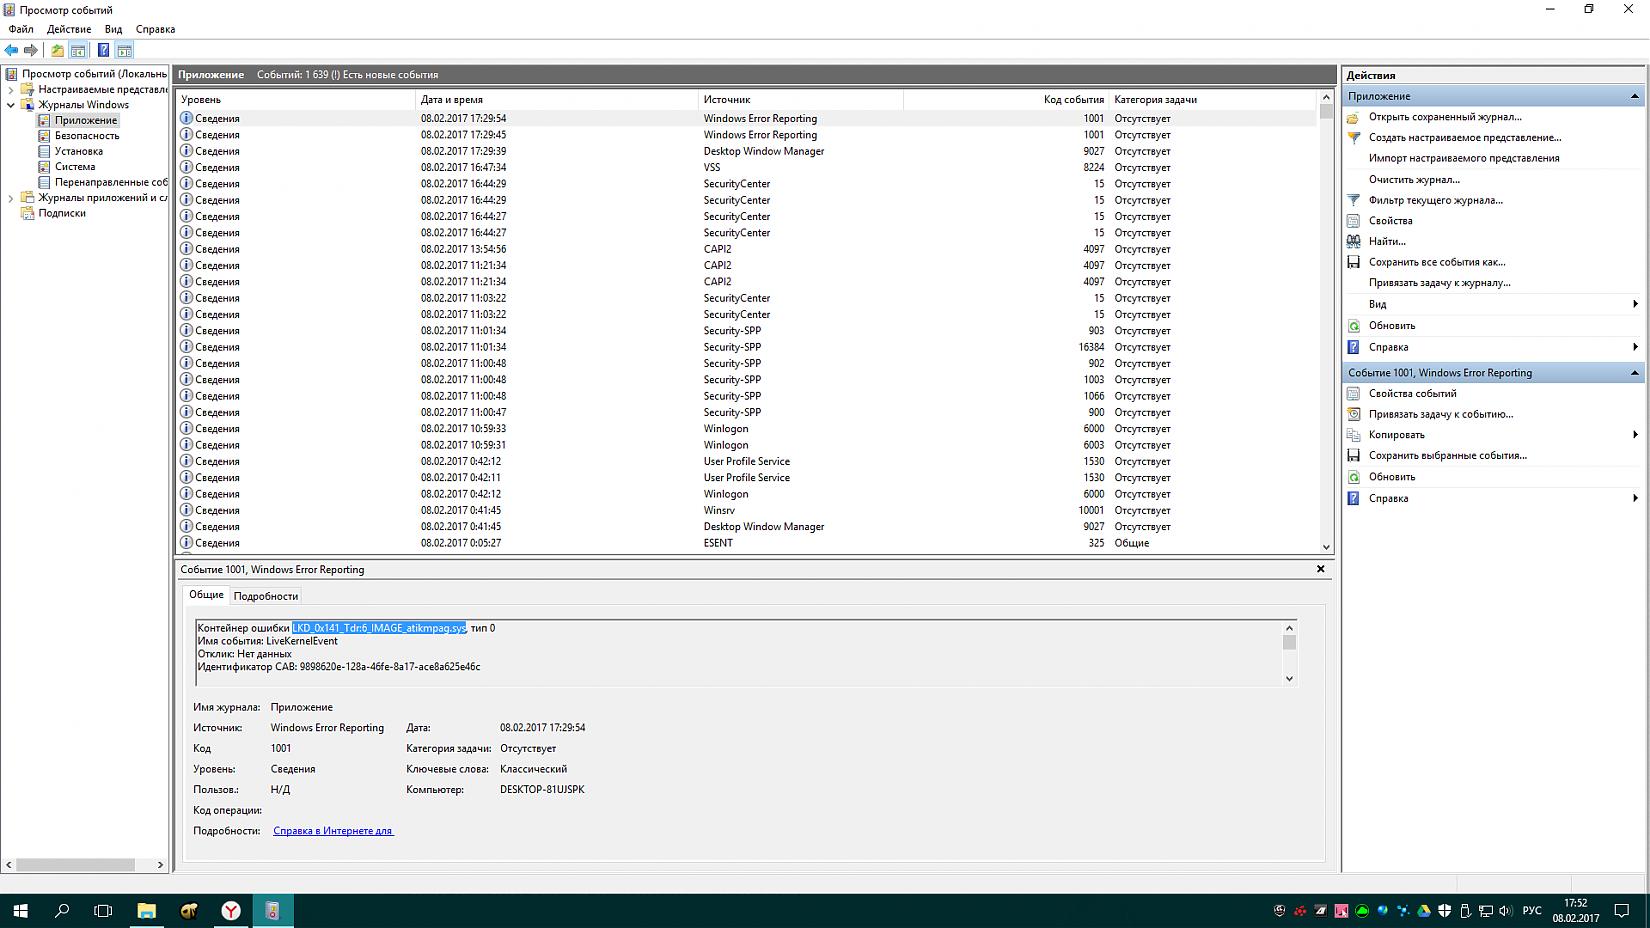Open the Windows Start menu
Image resolution: width=1650 pixels, height=928 pixels.
(20, 911)
